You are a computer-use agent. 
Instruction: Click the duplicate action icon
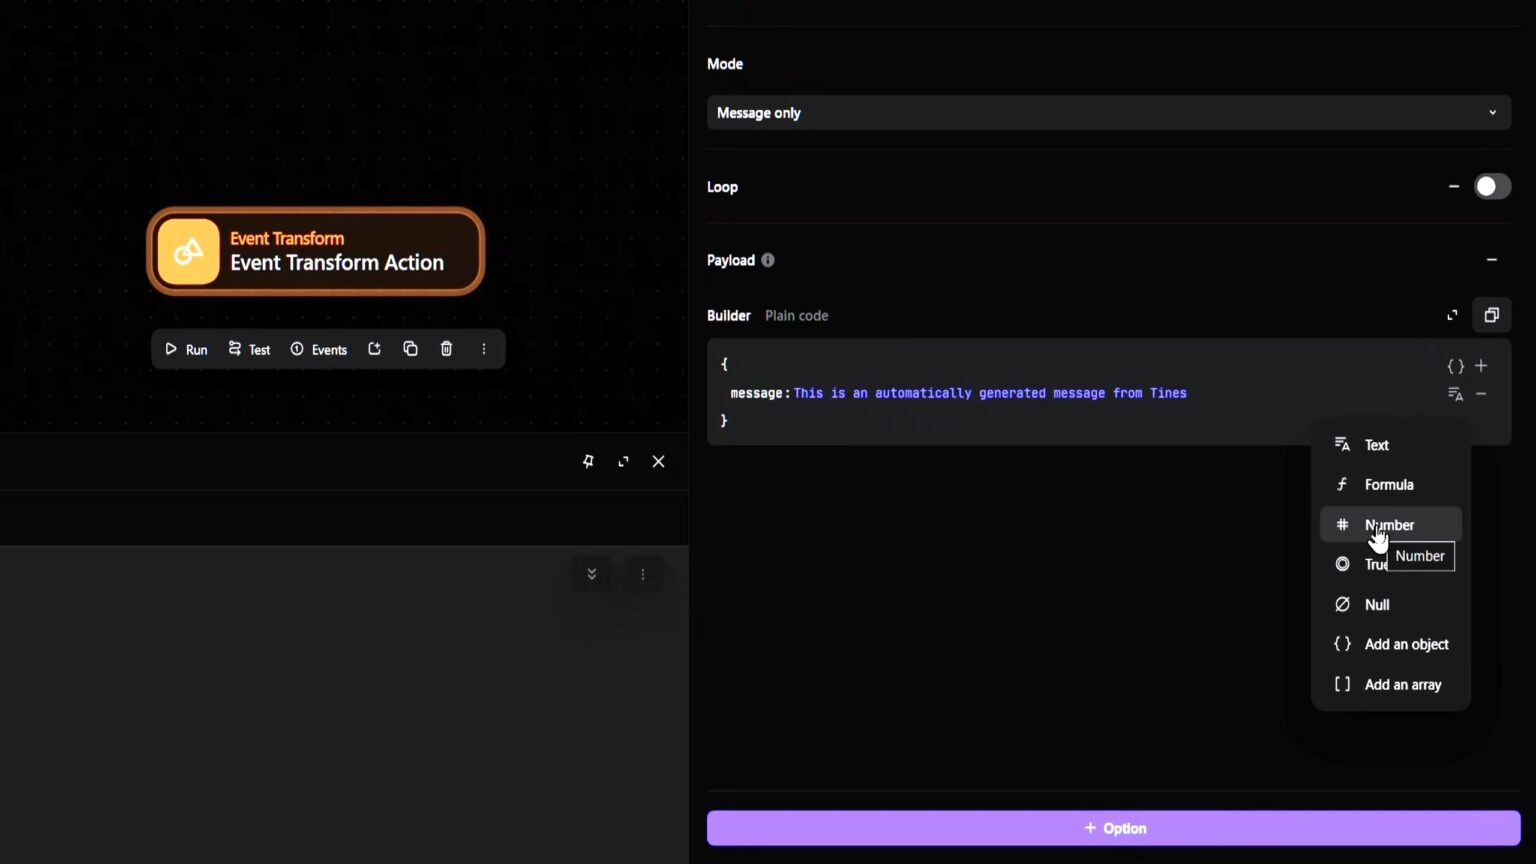[410, 349]
